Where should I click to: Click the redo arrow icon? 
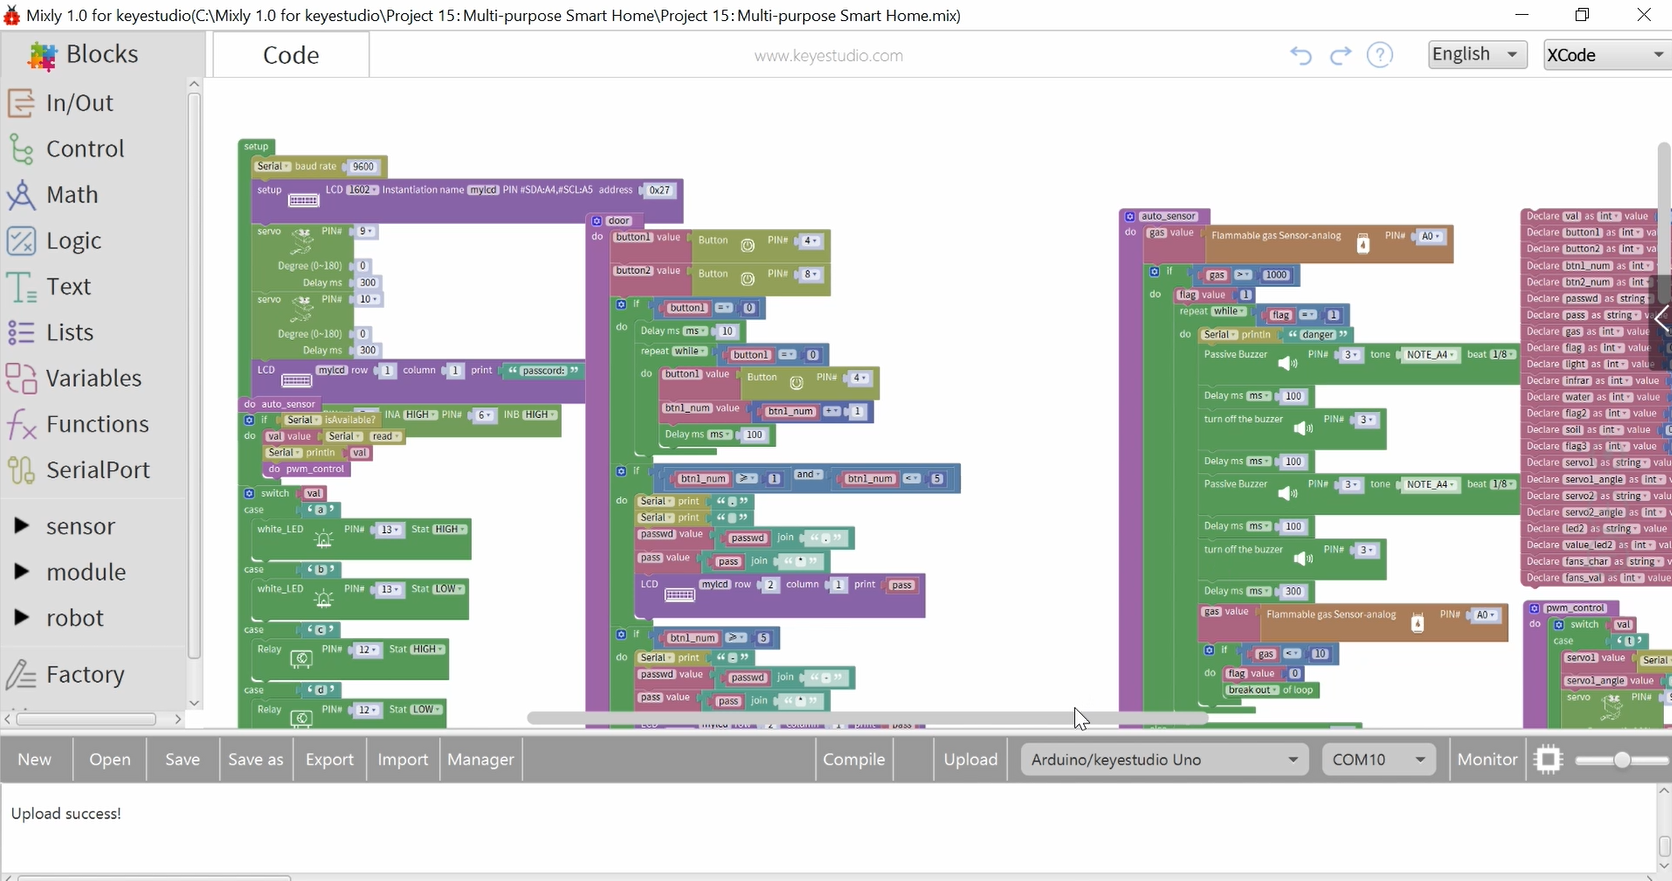click(1340, 55)
